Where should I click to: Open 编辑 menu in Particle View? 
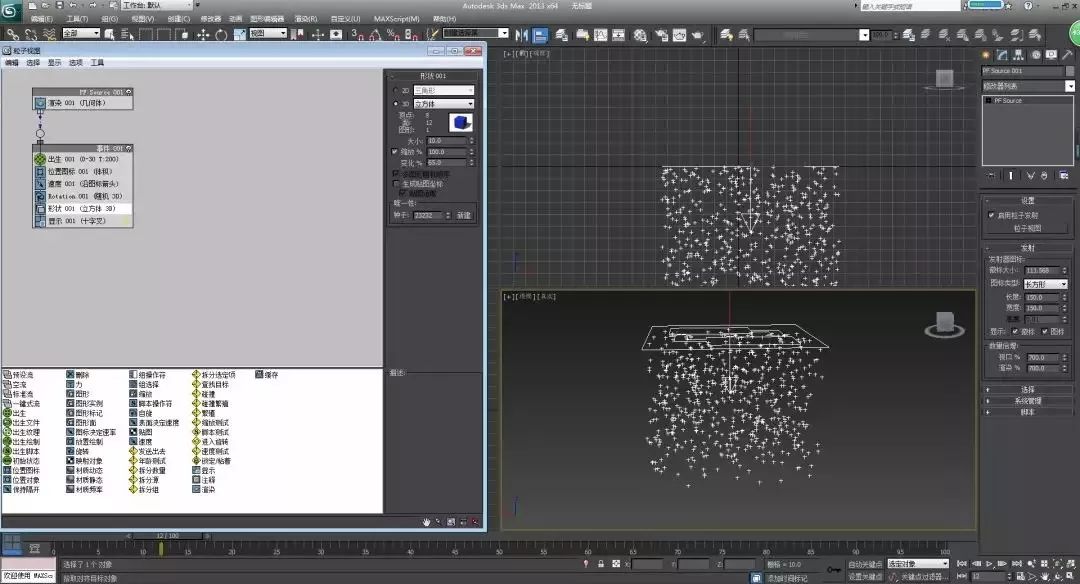click(x=12, y=63)
